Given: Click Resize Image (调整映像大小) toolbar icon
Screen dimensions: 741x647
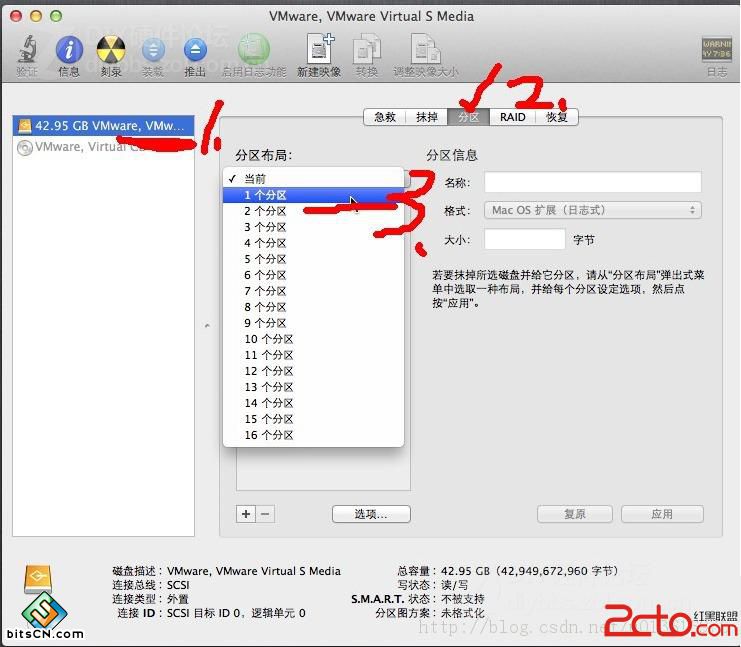Looking at the screenshot, I should (x=425, y=48).
